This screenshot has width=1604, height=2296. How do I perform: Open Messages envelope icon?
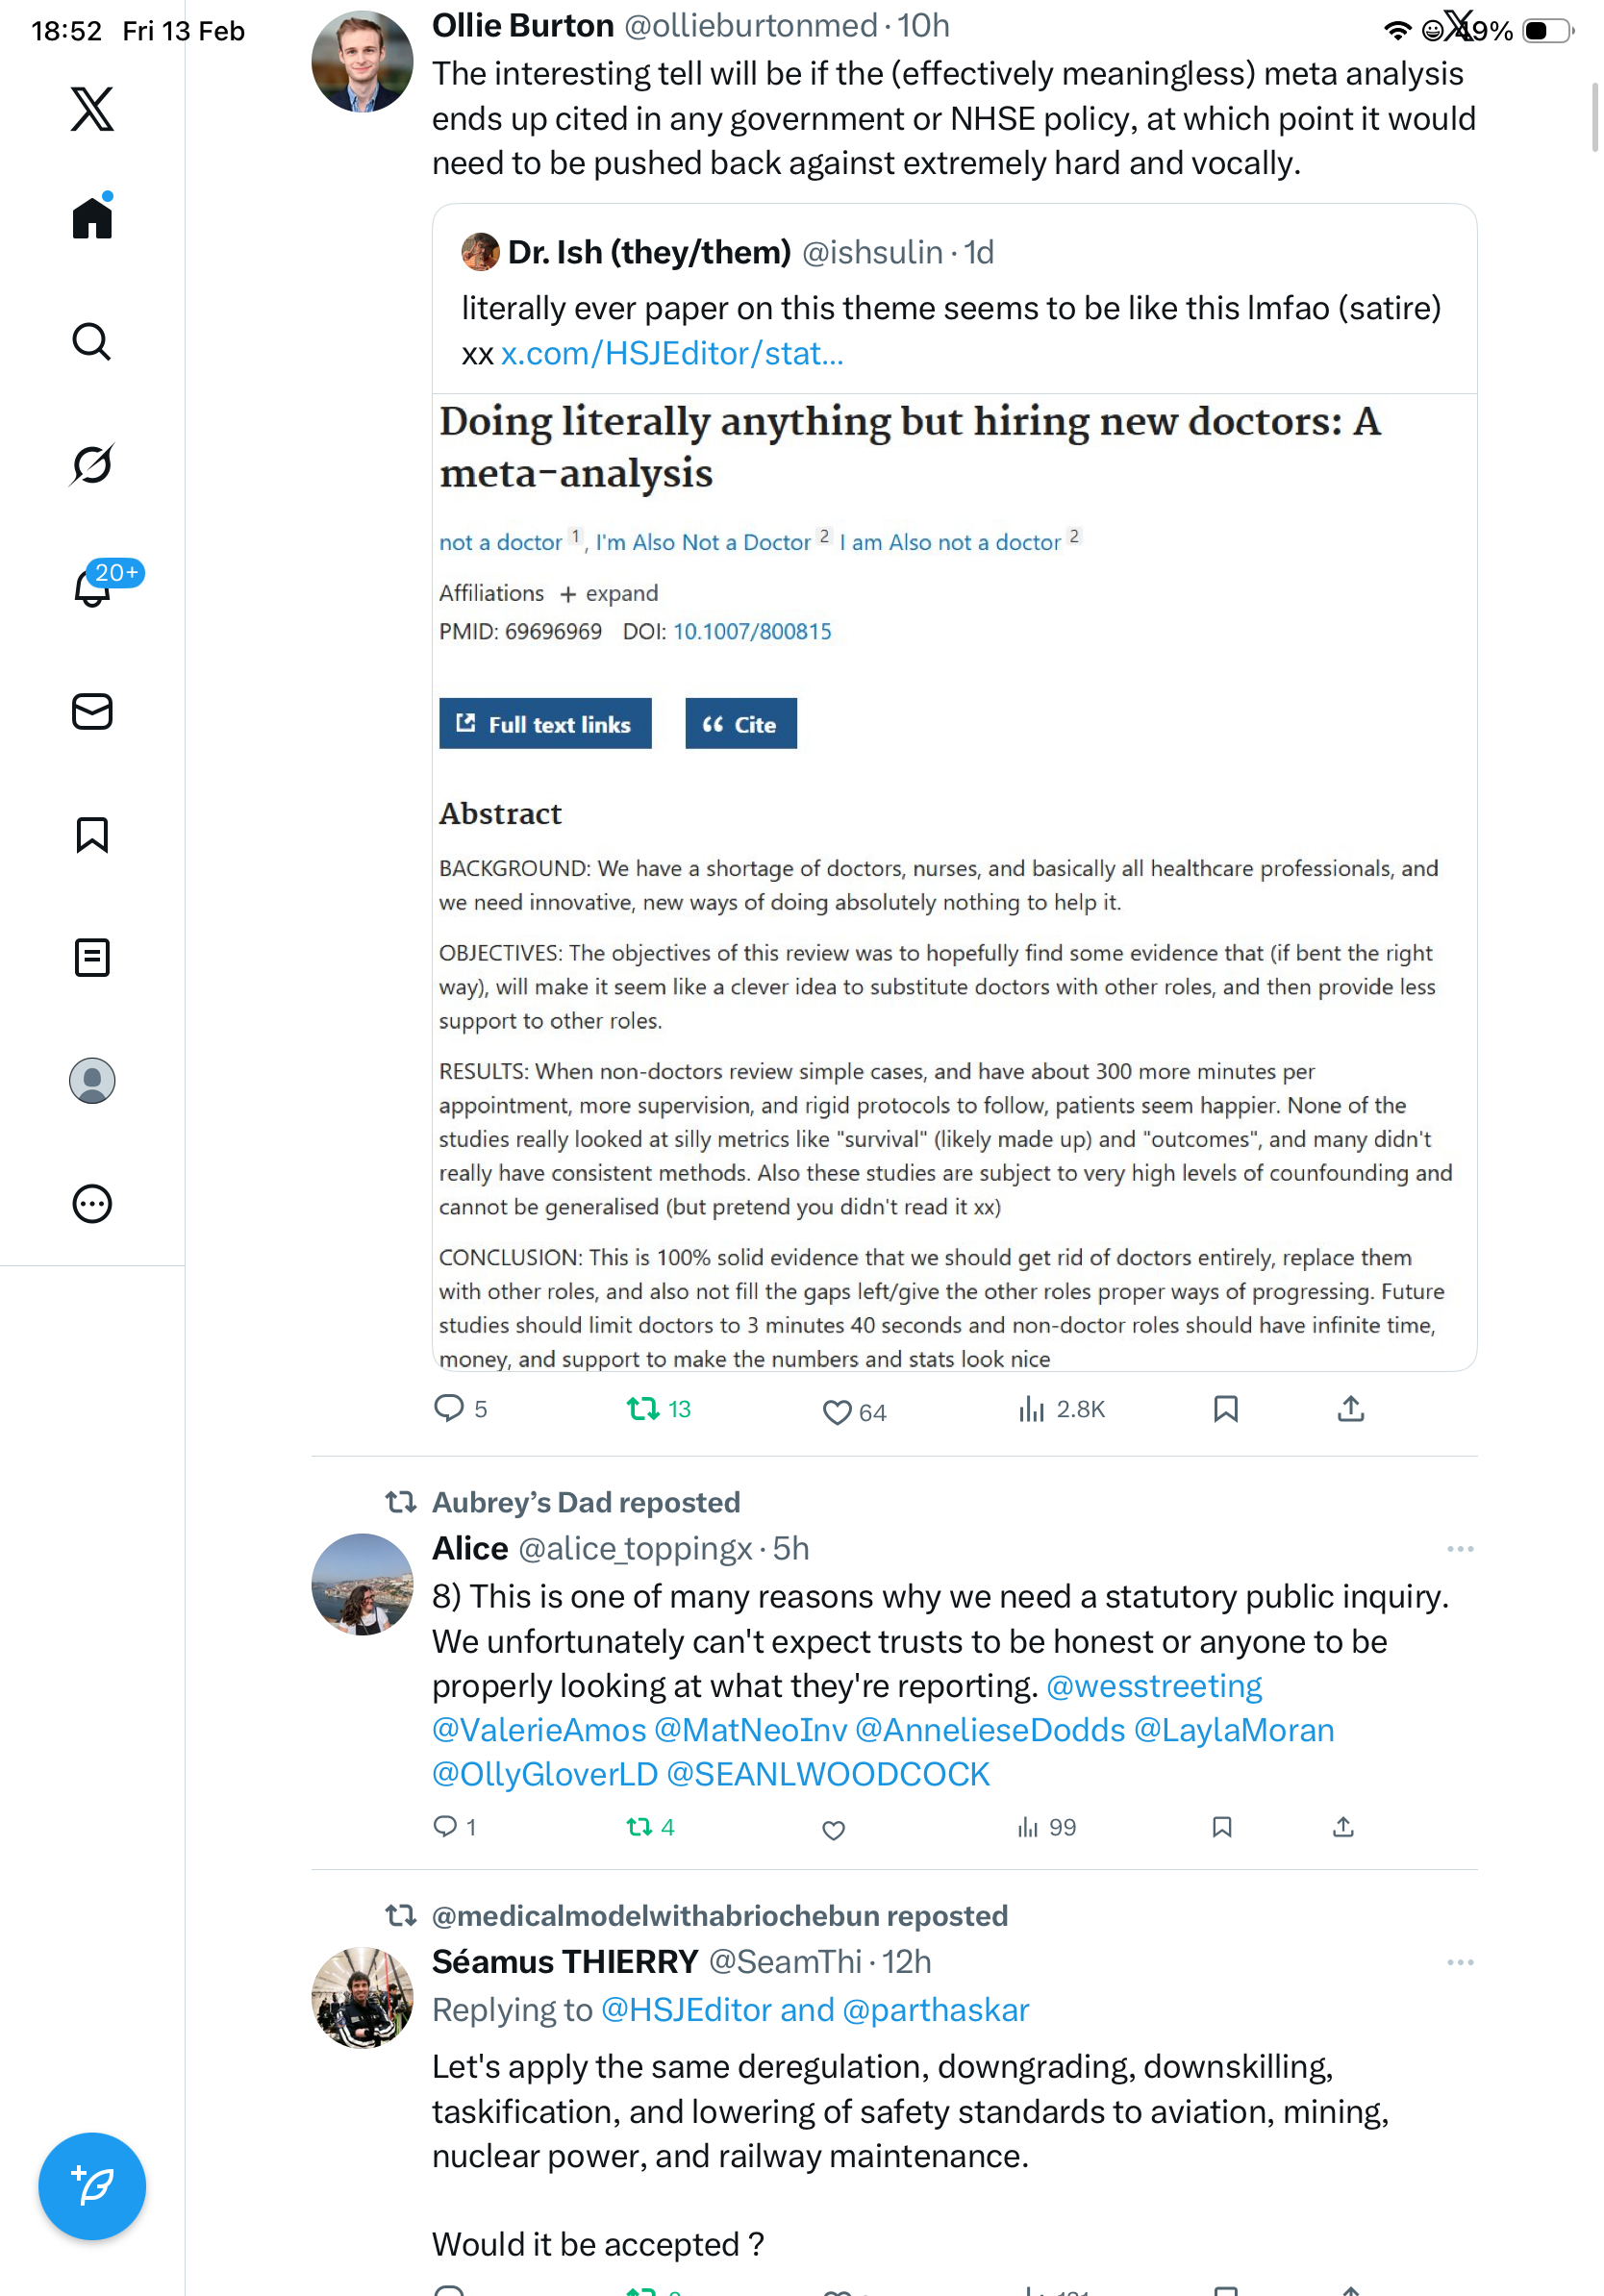[92, 711]
